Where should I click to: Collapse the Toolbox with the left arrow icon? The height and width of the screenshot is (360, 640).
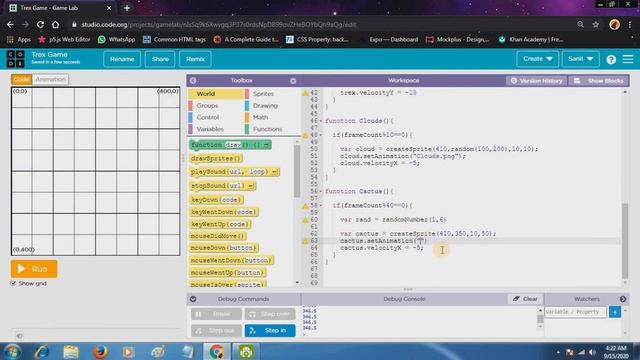click(x=193, y=80)
